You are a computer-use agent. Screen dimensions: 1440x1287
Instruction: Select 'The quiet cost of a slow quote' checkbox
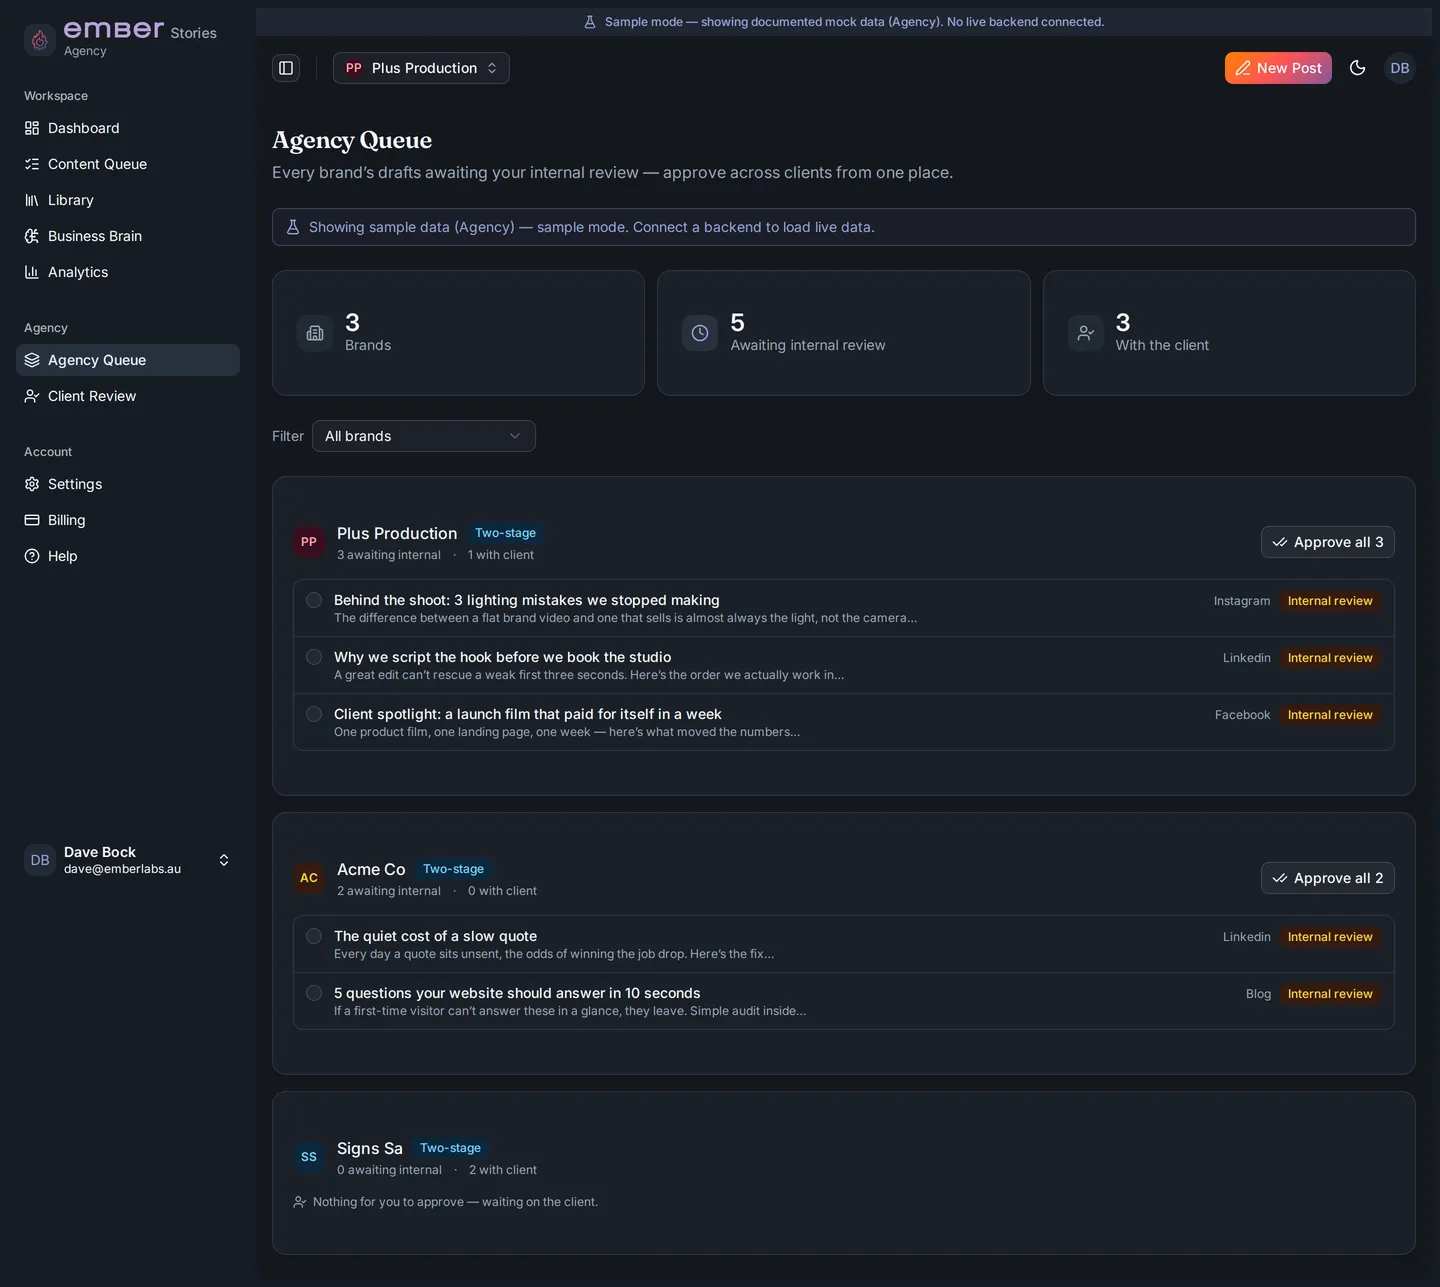314,936
